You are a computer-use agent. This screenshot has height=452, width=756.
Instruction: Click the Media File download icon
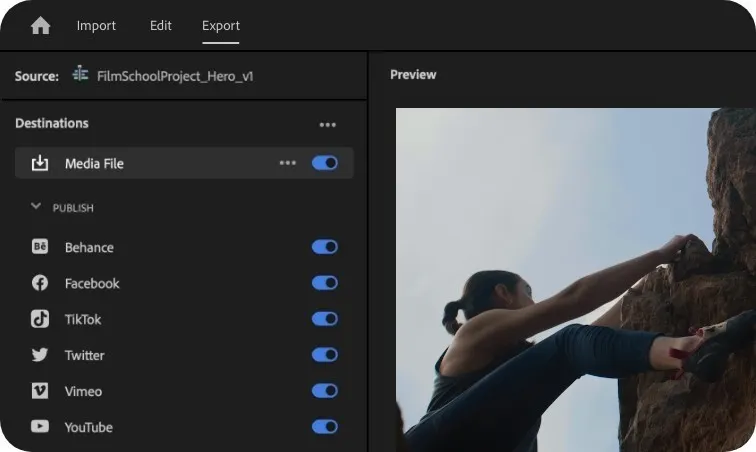point(40,163)
